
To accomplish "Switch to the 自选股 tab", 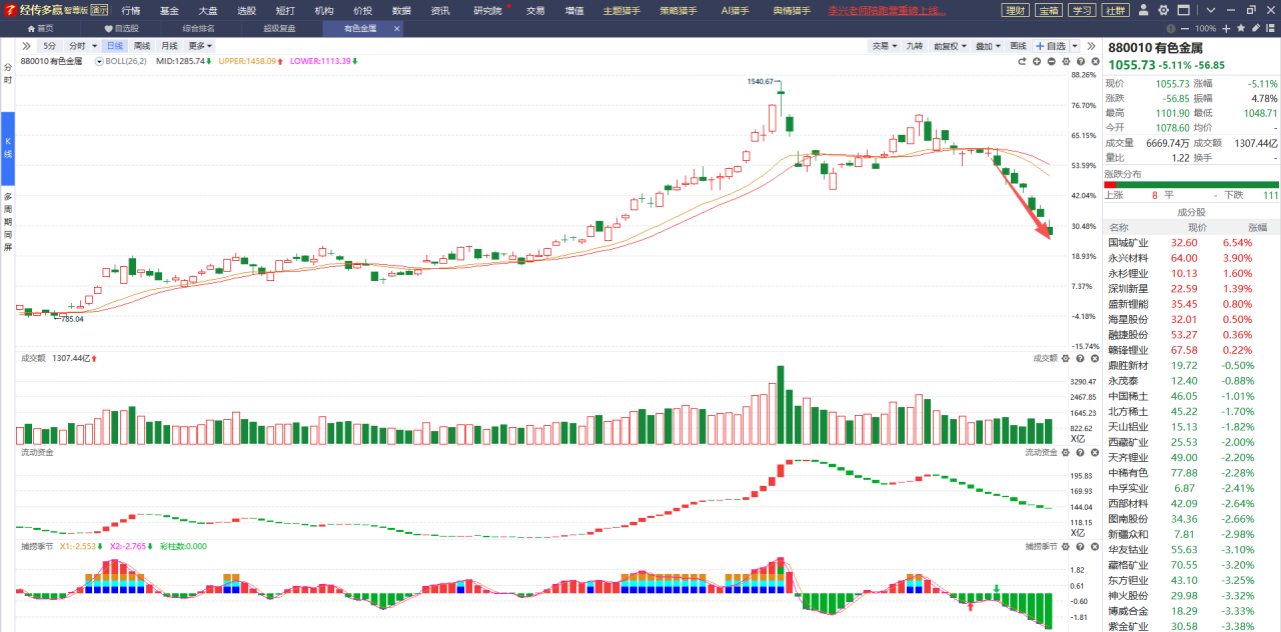I will [x=122, y=29].
